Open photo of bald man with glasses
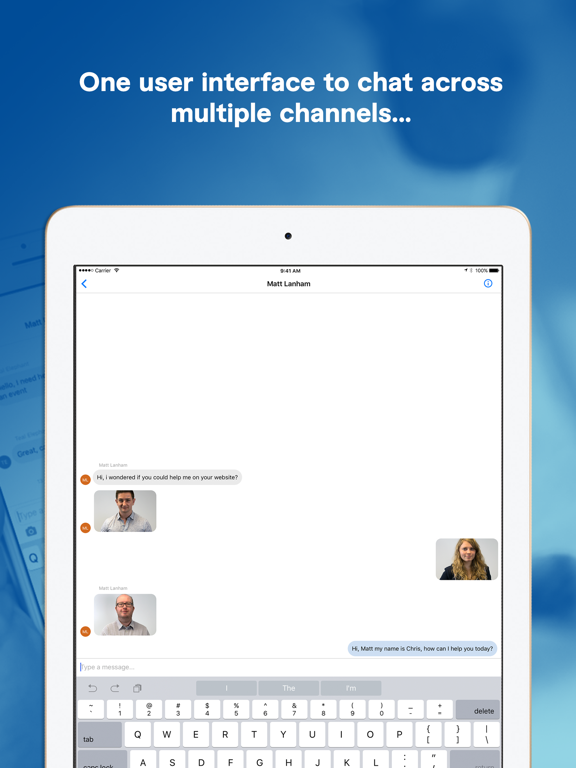This screenshot has width=576, height=768. point(125,615)
